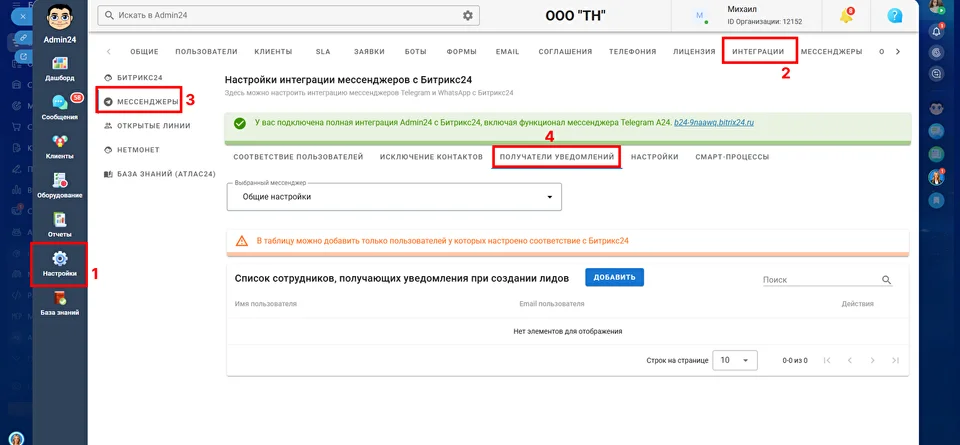Open the help question mark icon
The image size is (960, 445).
coord(894,16)
